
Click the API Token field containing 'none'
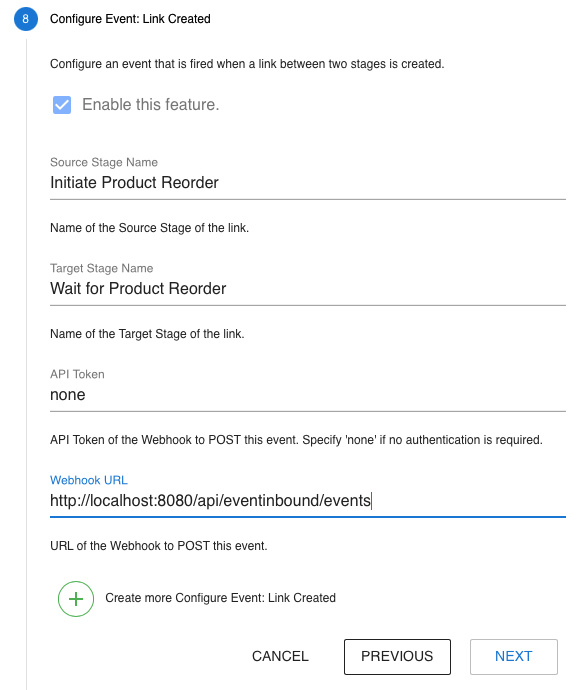tap(308, 395)
